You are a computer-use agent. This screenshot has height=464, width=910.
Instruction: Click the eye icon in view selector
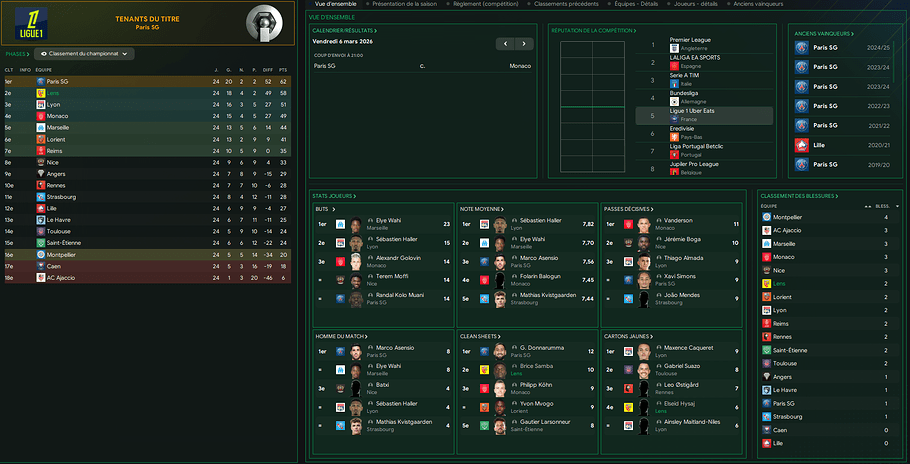tap(44, 53)
